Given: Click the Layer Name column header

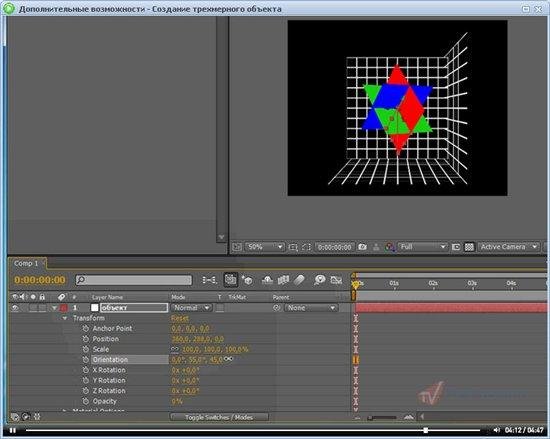Looking at the screenshot, I should click(x=107, y=297).
